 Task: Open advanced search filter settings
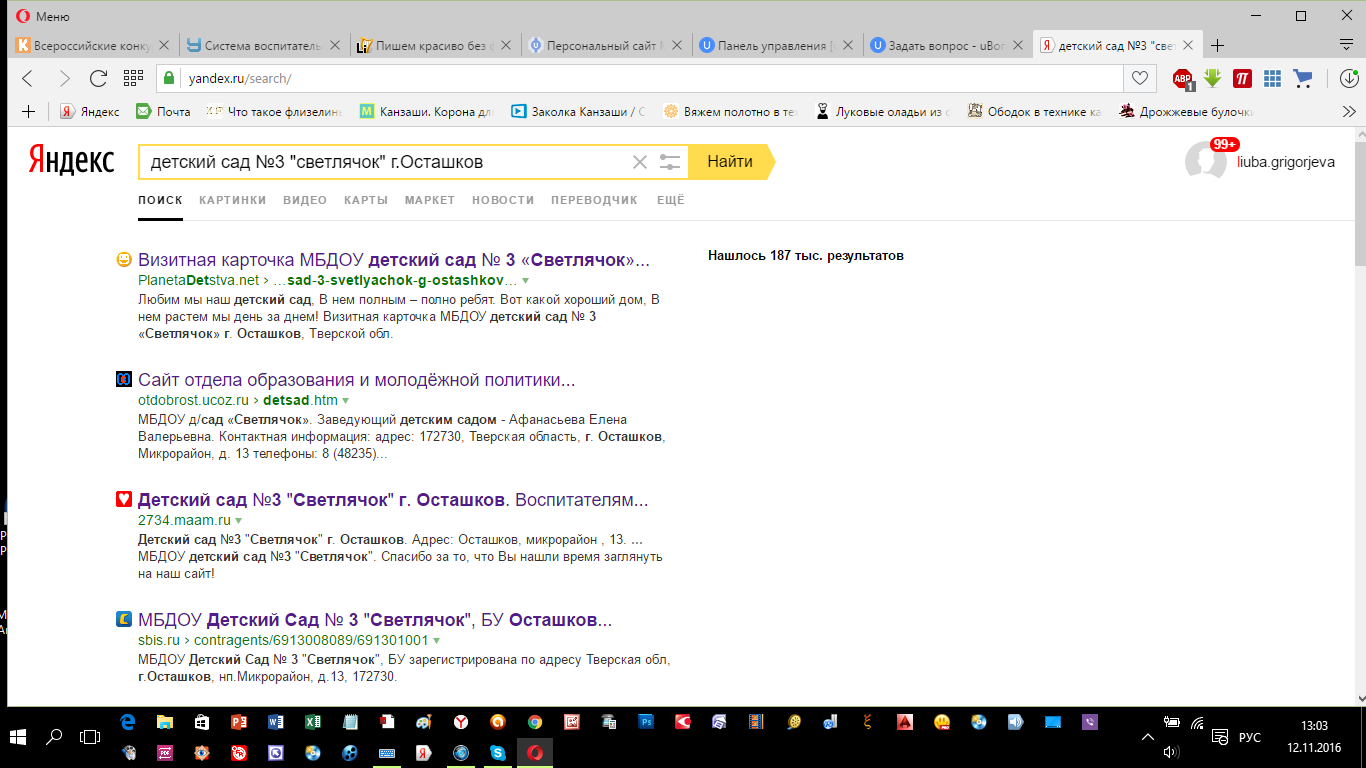click(x=670, y=162)
